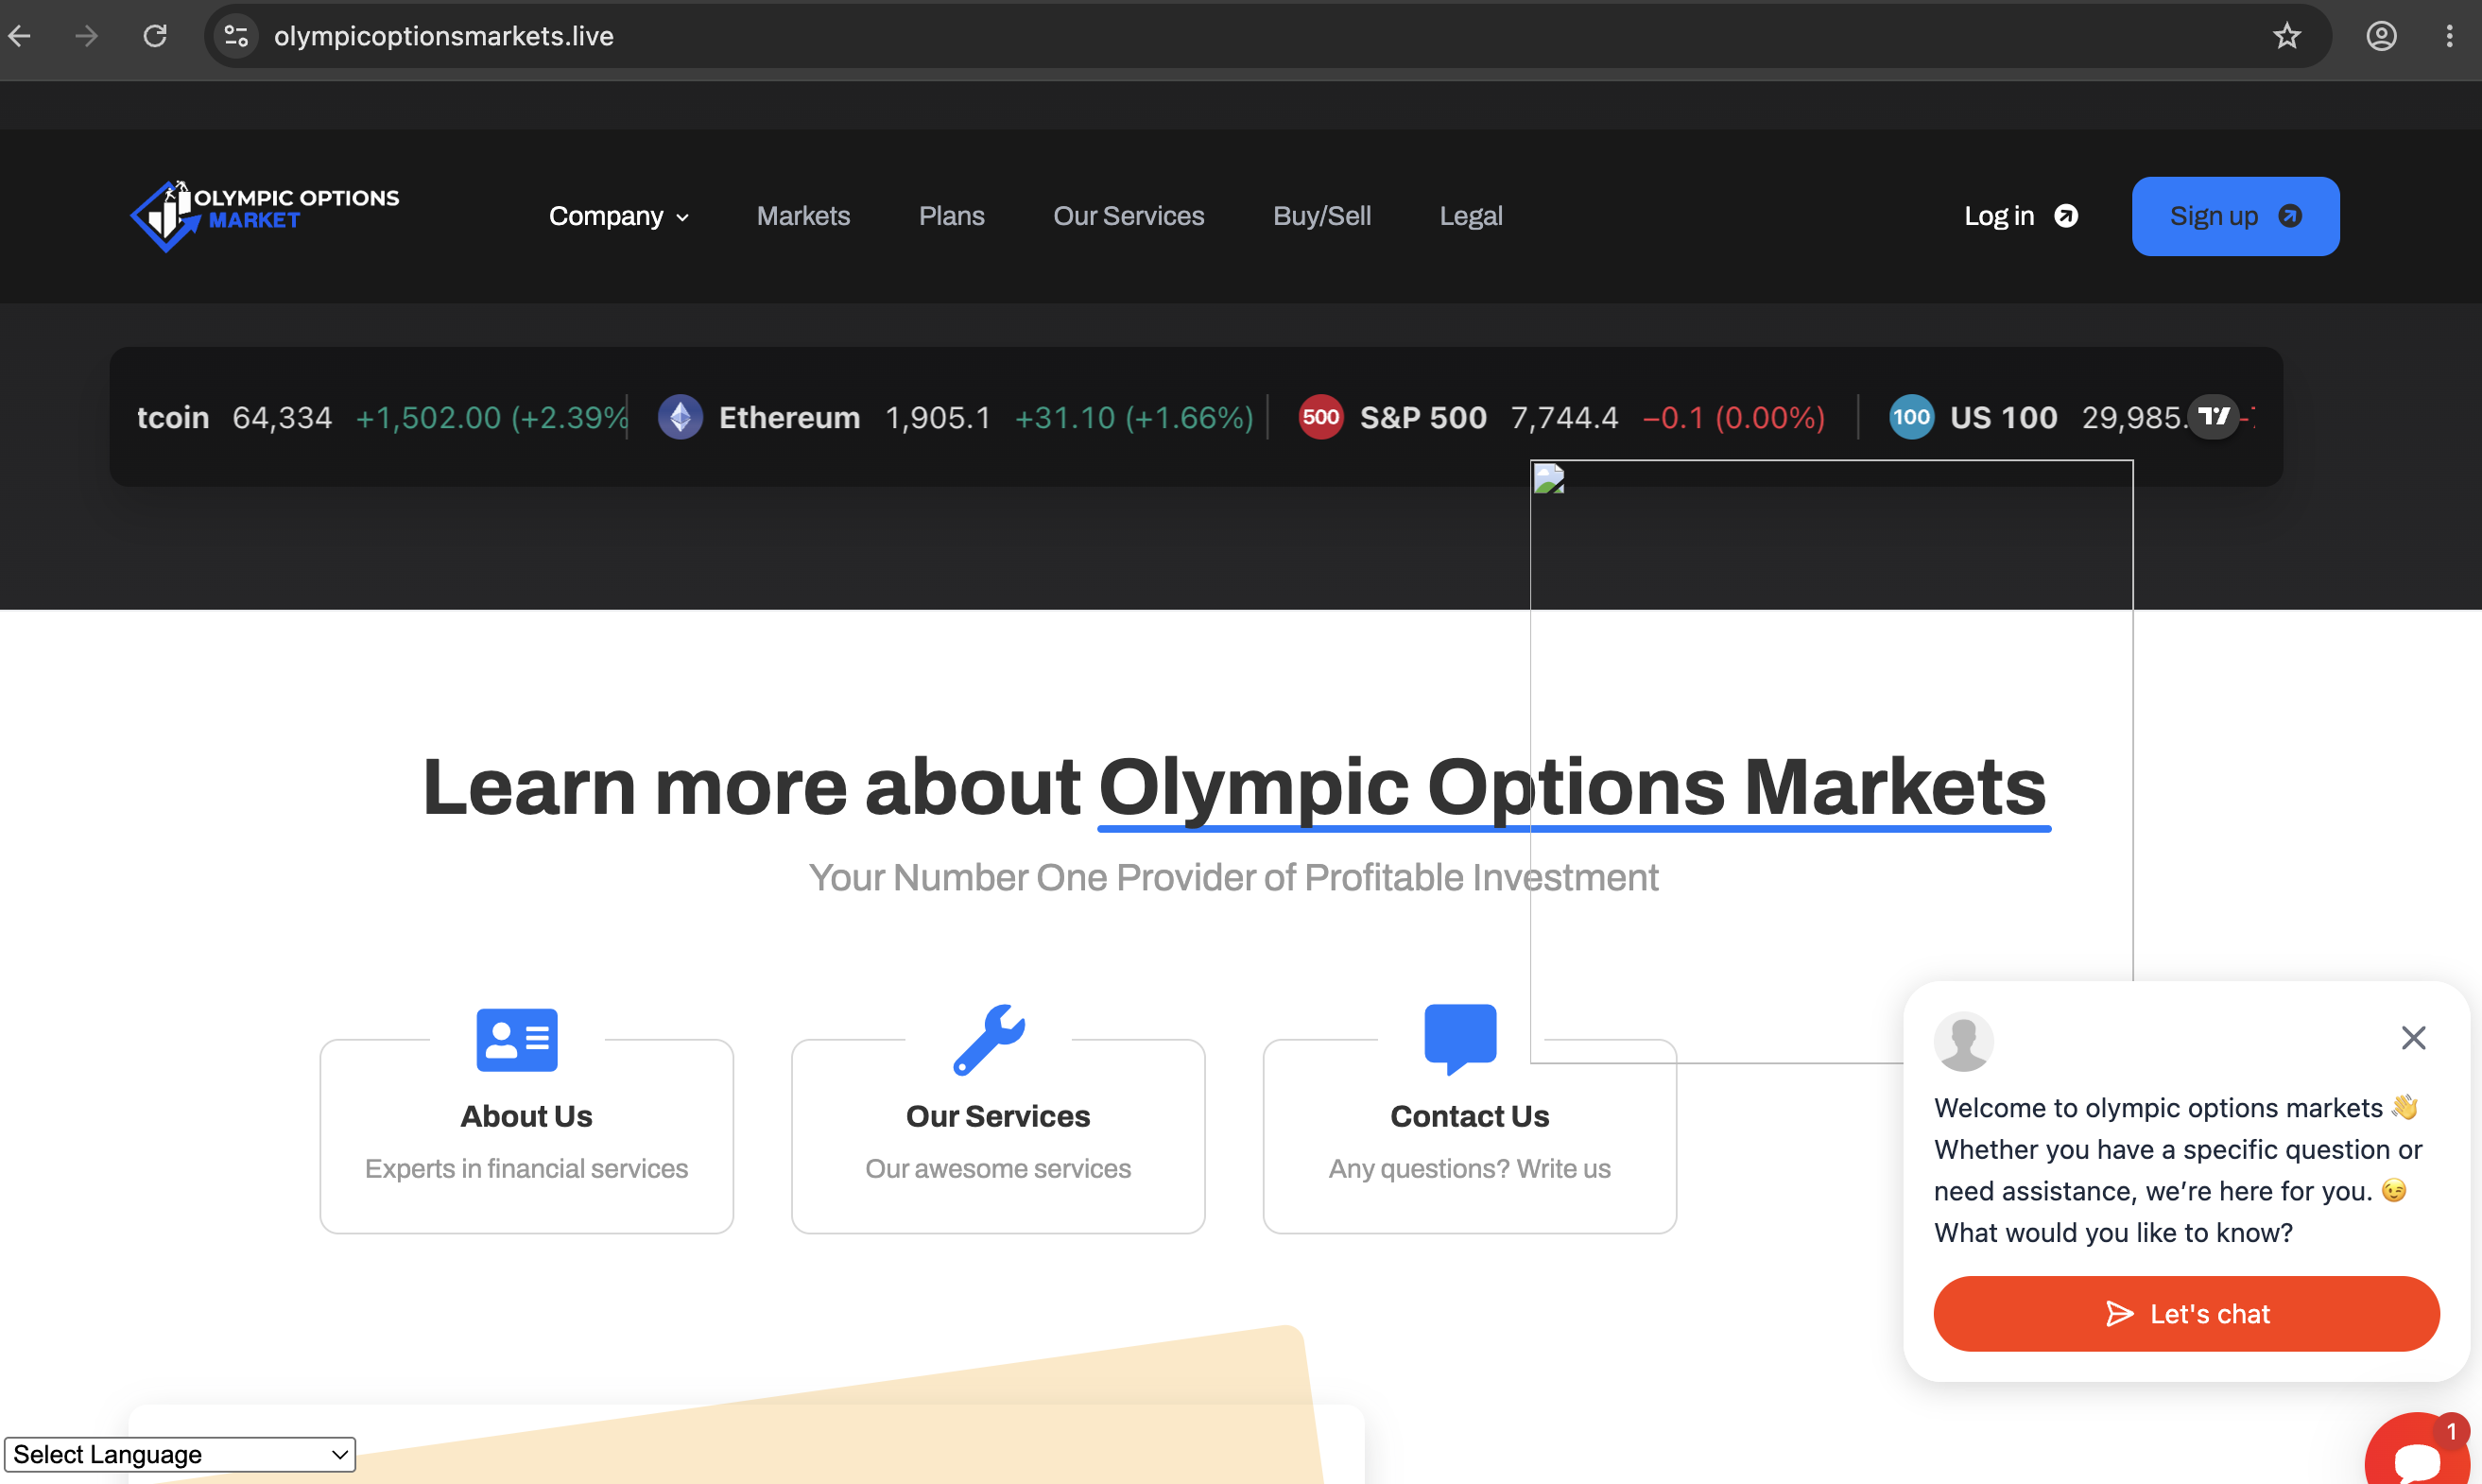Click Ethereum change +31.10 (+1.66%)
2482x1484 pixels.
(1134, 417)
